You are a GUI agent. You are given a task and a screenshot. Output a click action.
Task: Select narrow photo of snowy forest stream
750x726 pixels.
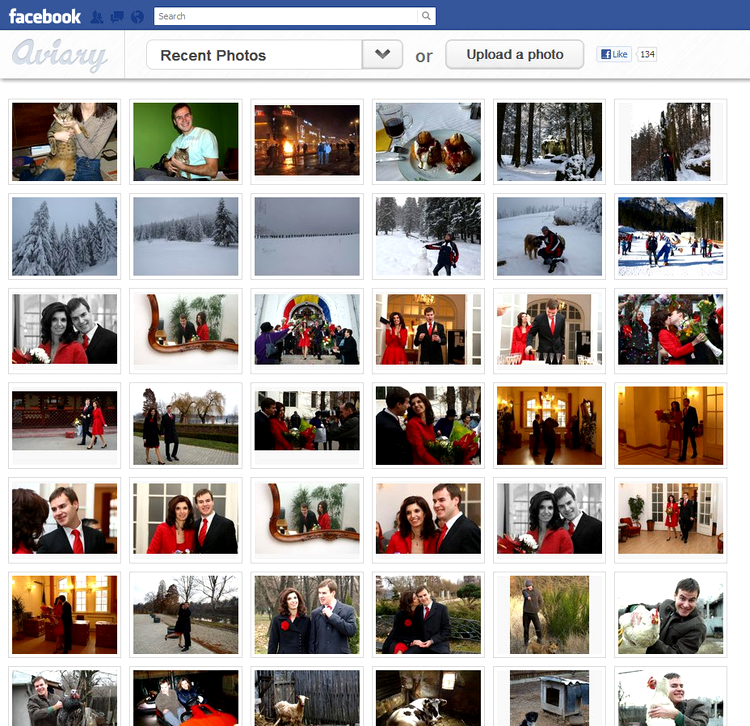point(671,142)
